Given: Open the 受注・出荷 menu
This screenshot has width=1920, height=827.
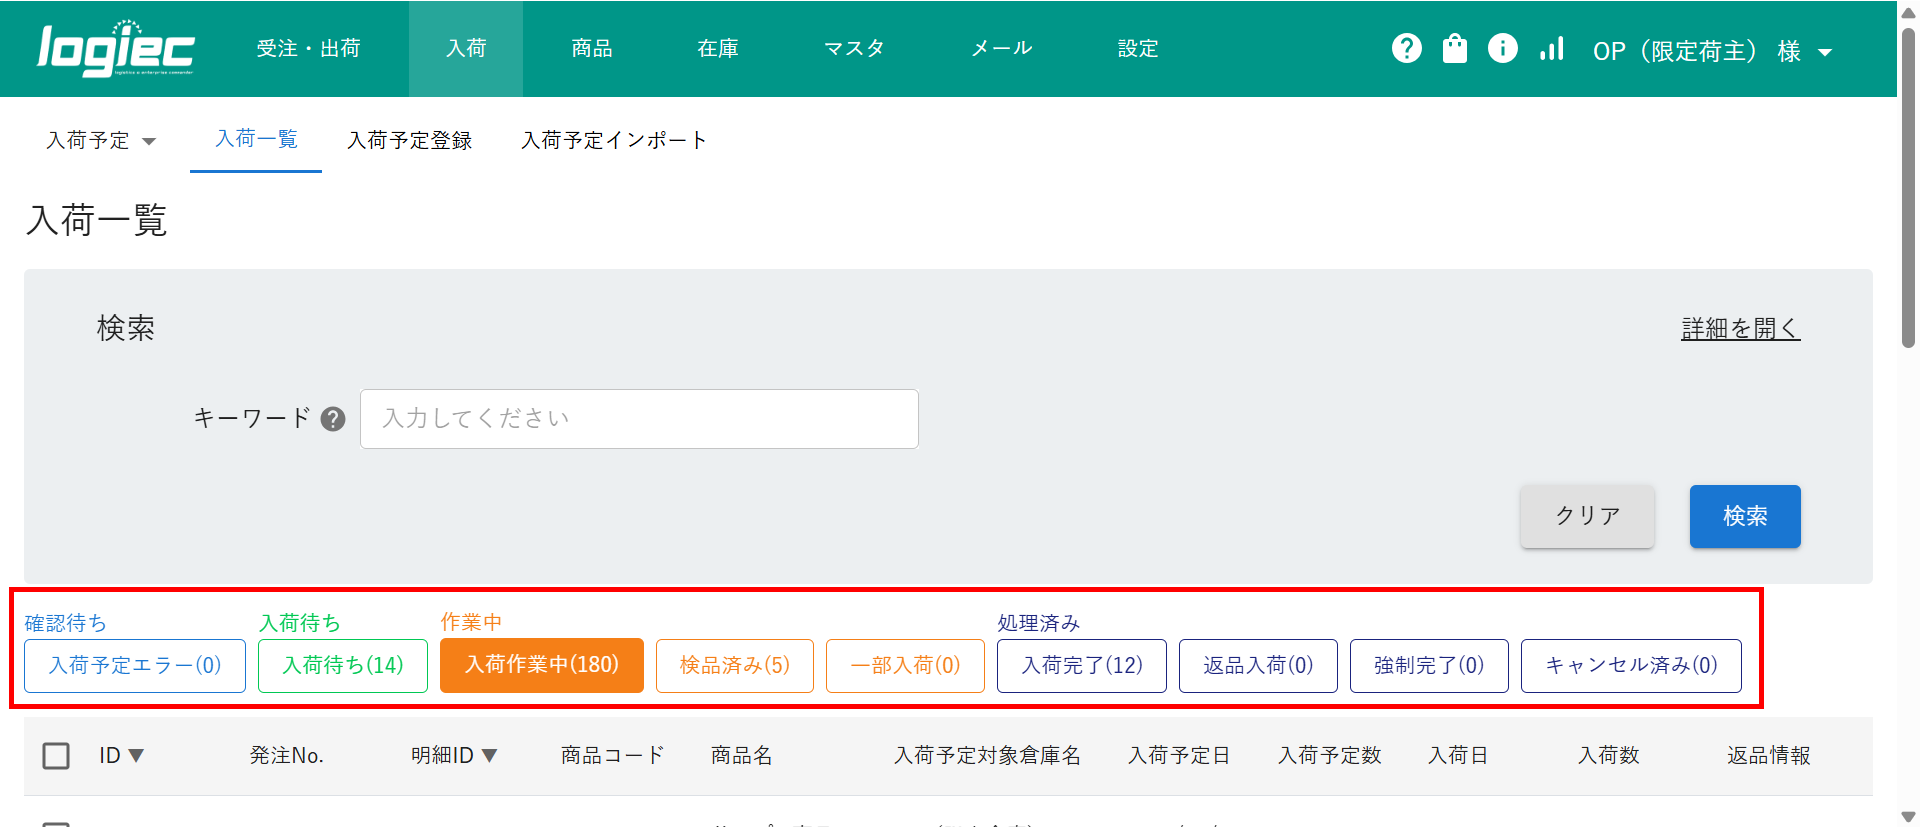Looking at the screenshot, I should pos(308,49).
